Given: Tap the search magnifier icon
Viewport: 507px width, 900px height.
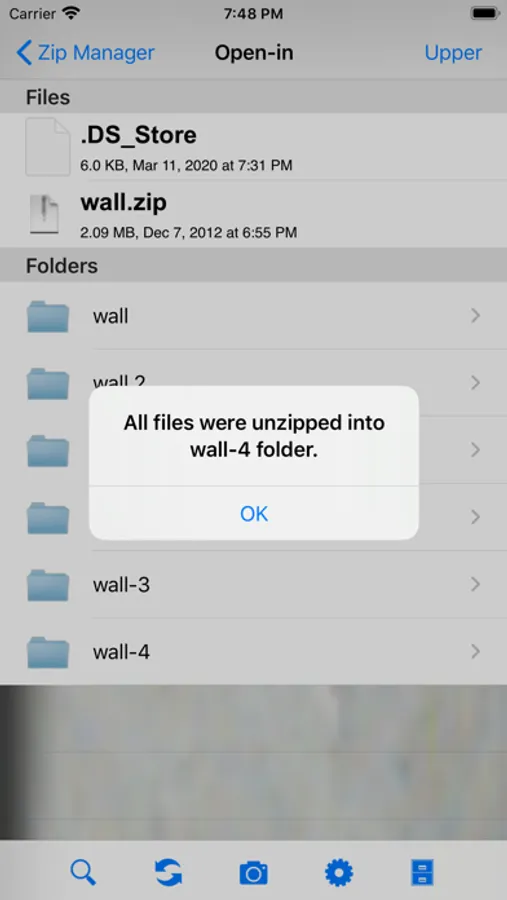Looking at the screenshot, I should pyautogui.click(x=83, y=872).
